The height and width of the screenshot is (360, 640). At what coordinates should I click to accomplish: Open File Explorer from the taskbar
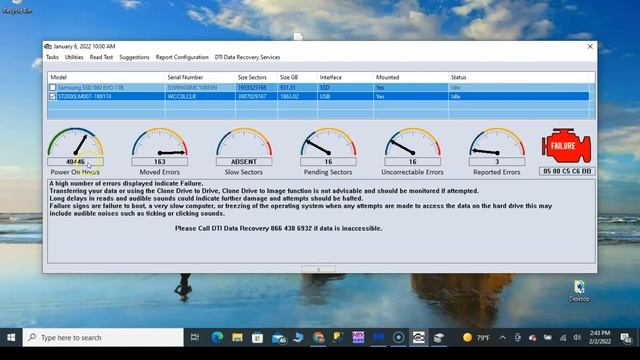(237, 338)
